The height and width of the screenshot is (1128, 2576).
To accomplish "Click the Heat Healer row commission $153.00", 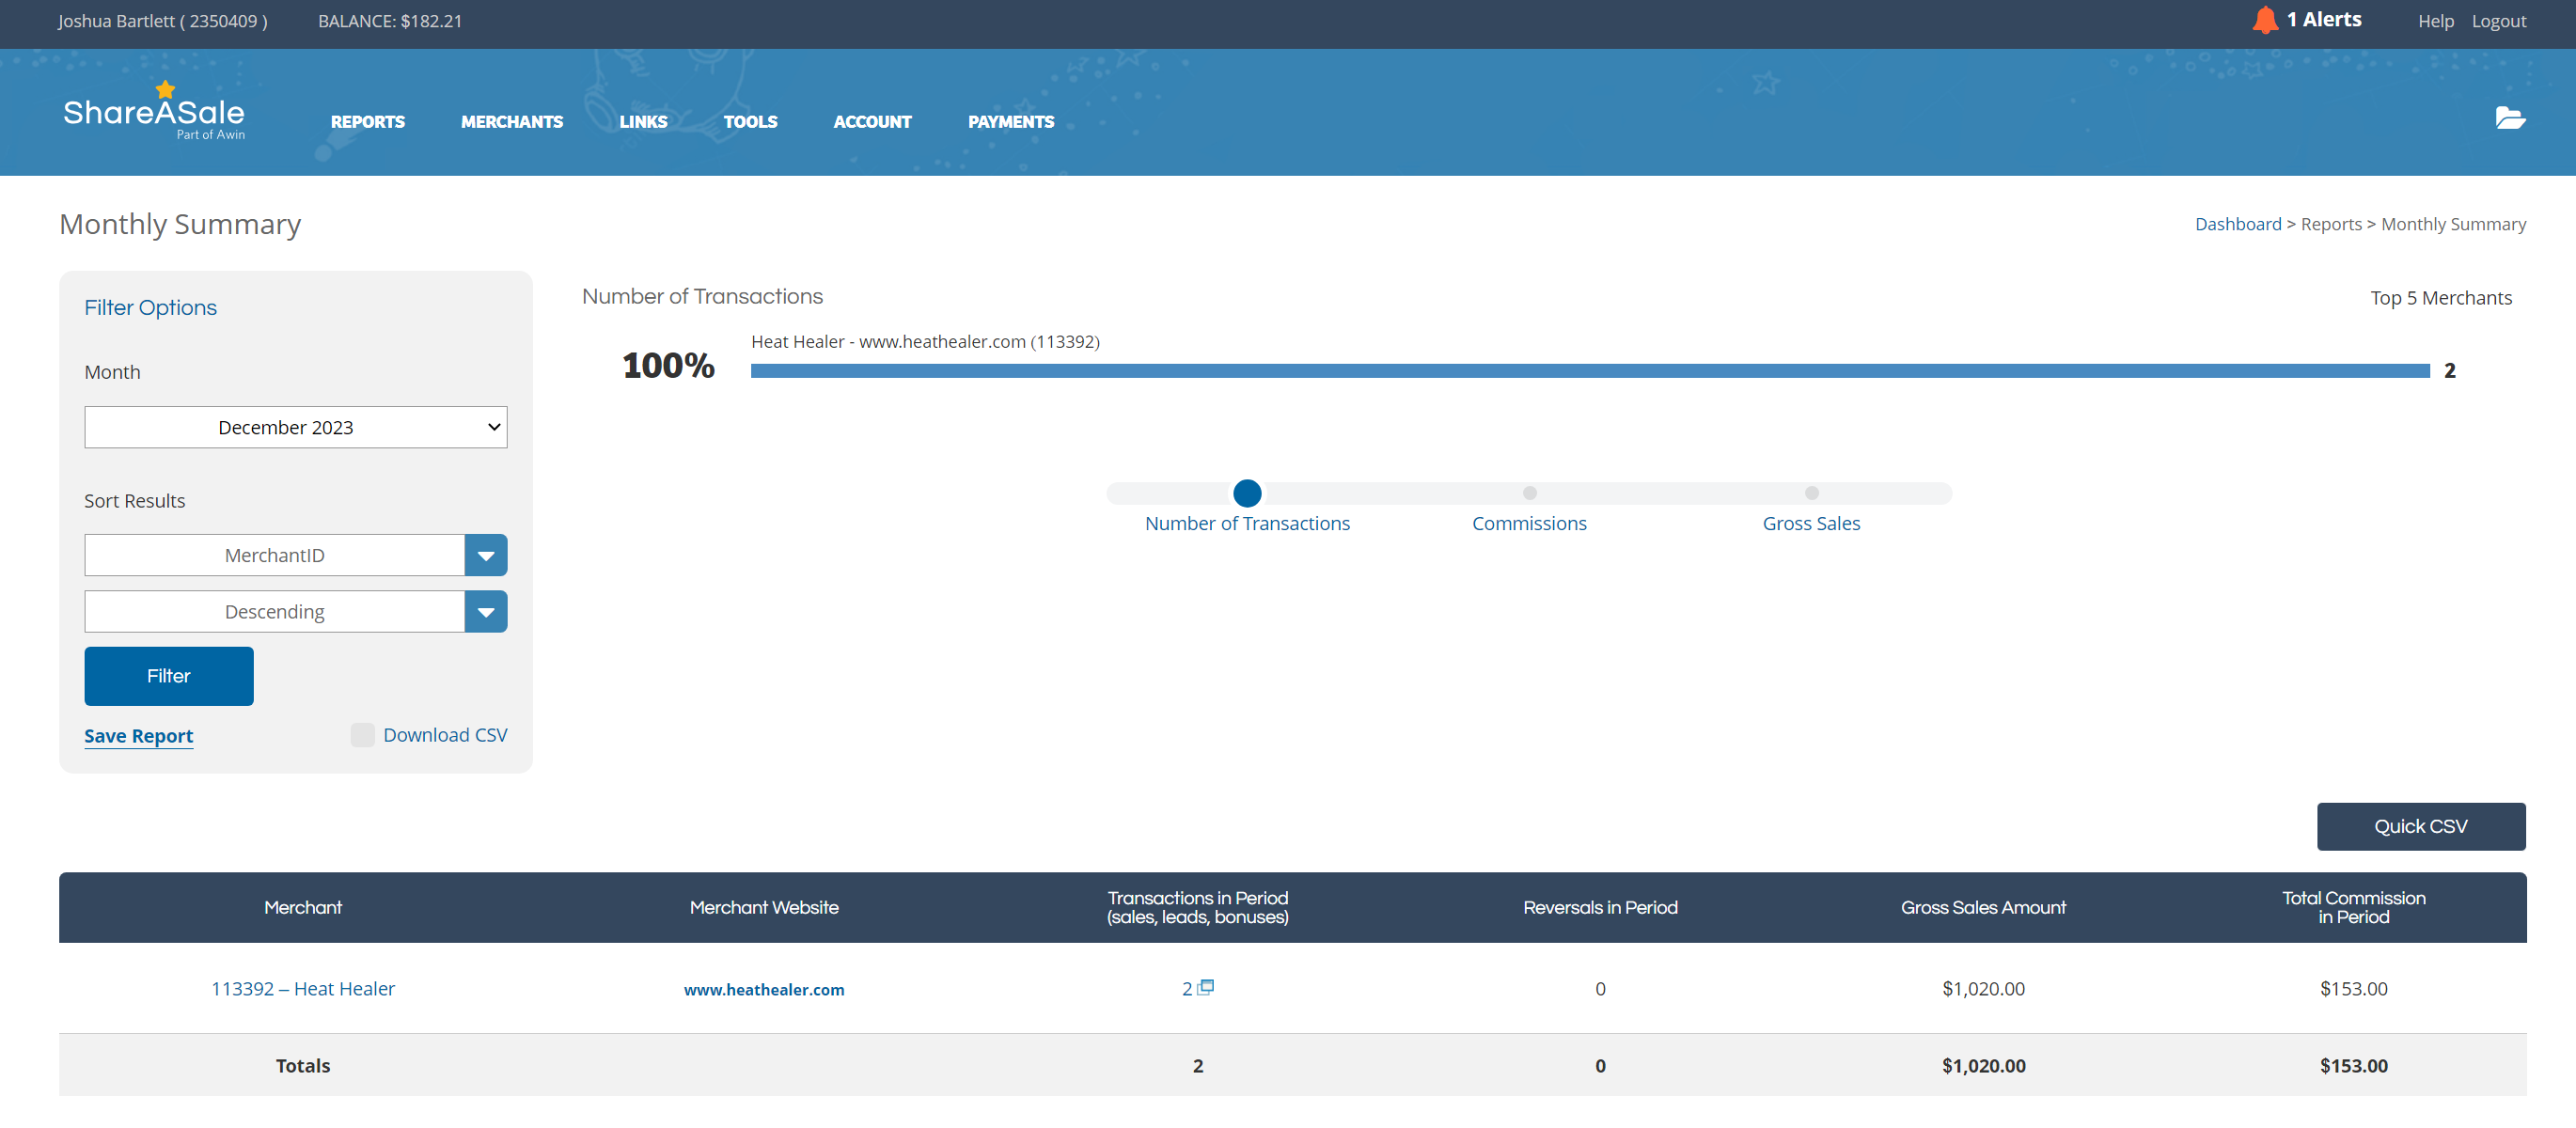I will click(x=2353, y=988).
